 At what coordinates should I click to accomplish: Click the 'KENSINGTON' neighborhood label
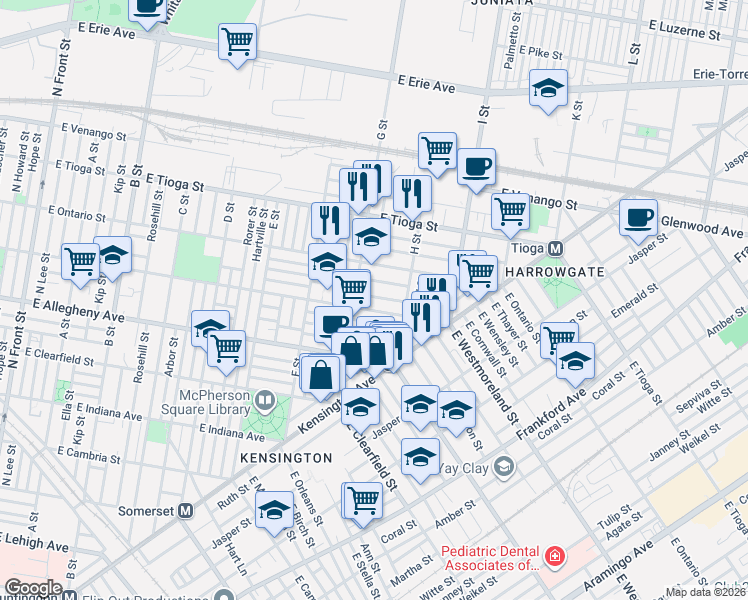[x=286, y=458]
